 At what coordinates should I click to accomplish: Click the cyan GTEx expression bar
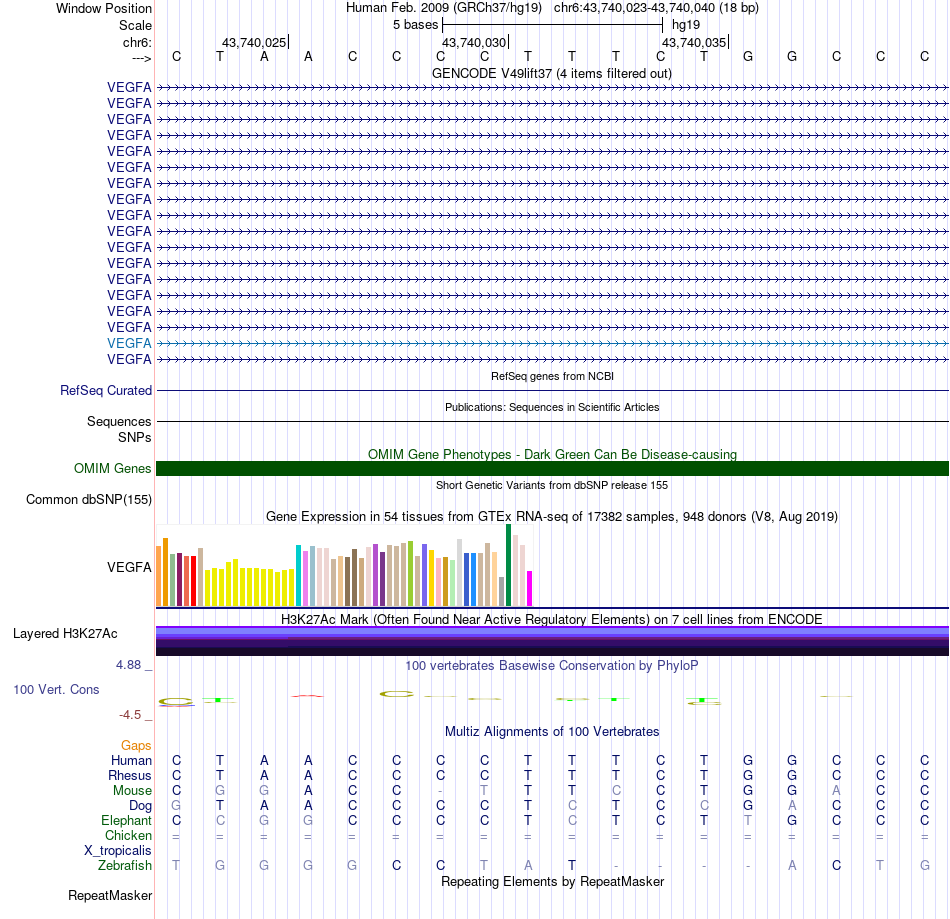tap(298, 576)
